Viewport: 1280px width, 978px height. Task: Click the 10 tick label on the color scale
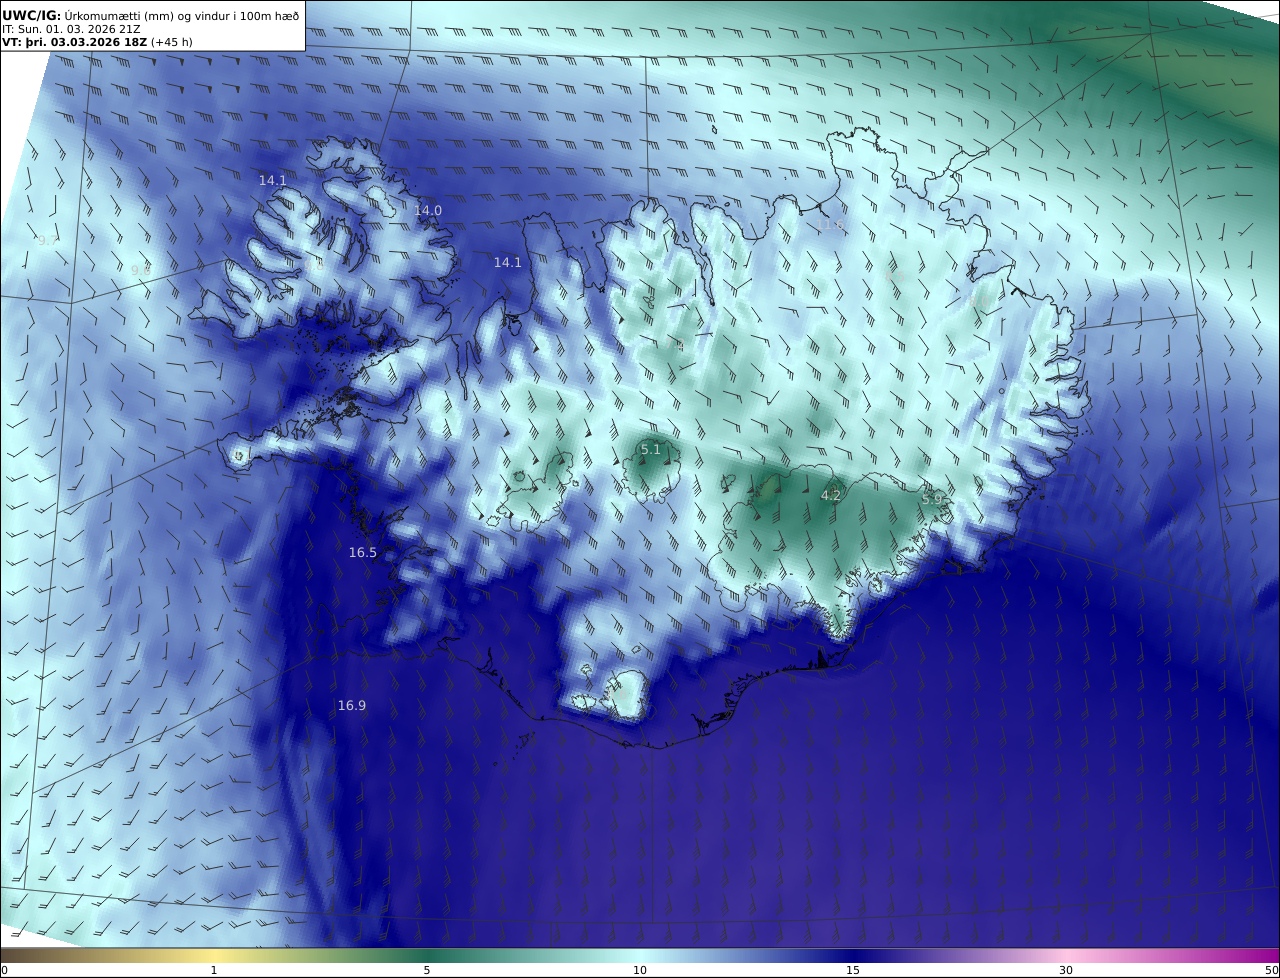640,970
